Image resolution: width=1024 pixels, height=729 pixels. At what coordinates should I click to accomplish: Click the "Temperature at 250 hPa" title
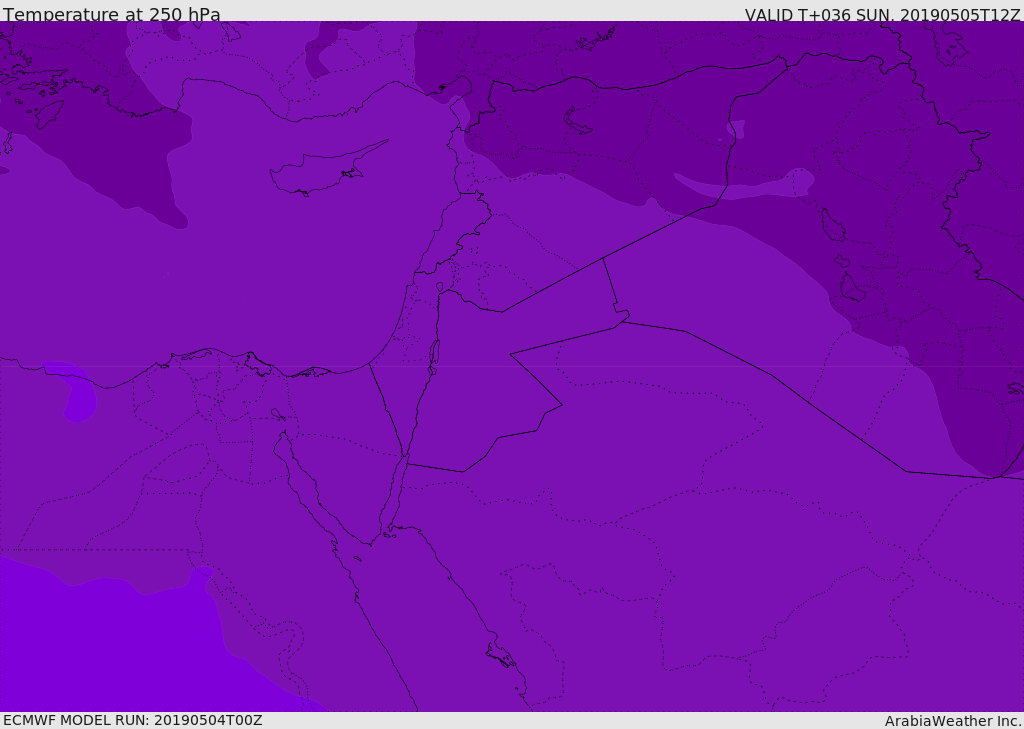[x=111, y=15]
